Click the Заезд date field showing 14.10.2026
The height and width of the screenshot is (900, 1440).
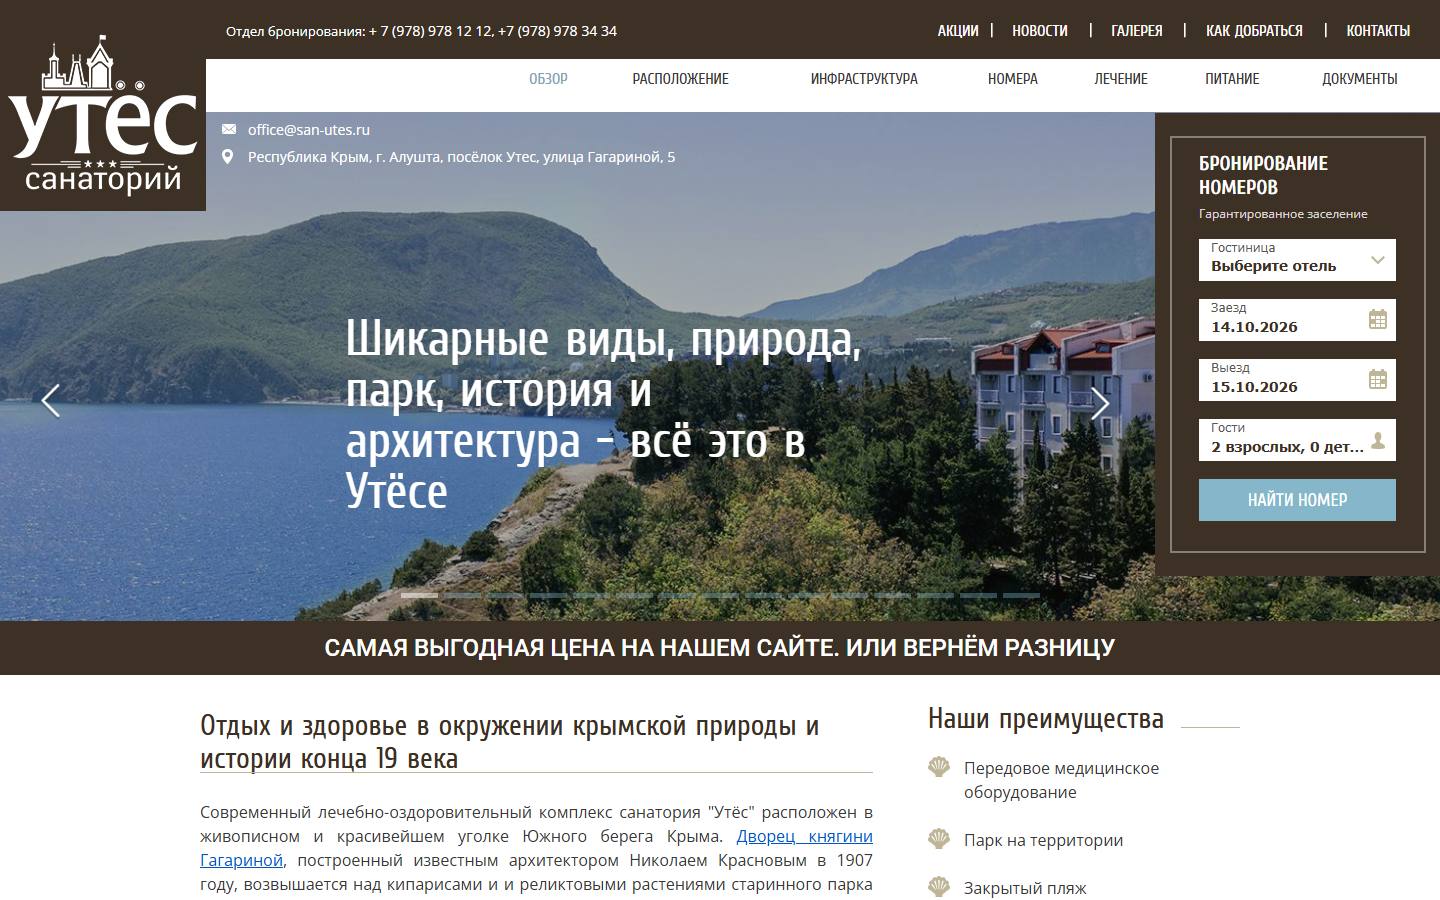coord(1297,320)
